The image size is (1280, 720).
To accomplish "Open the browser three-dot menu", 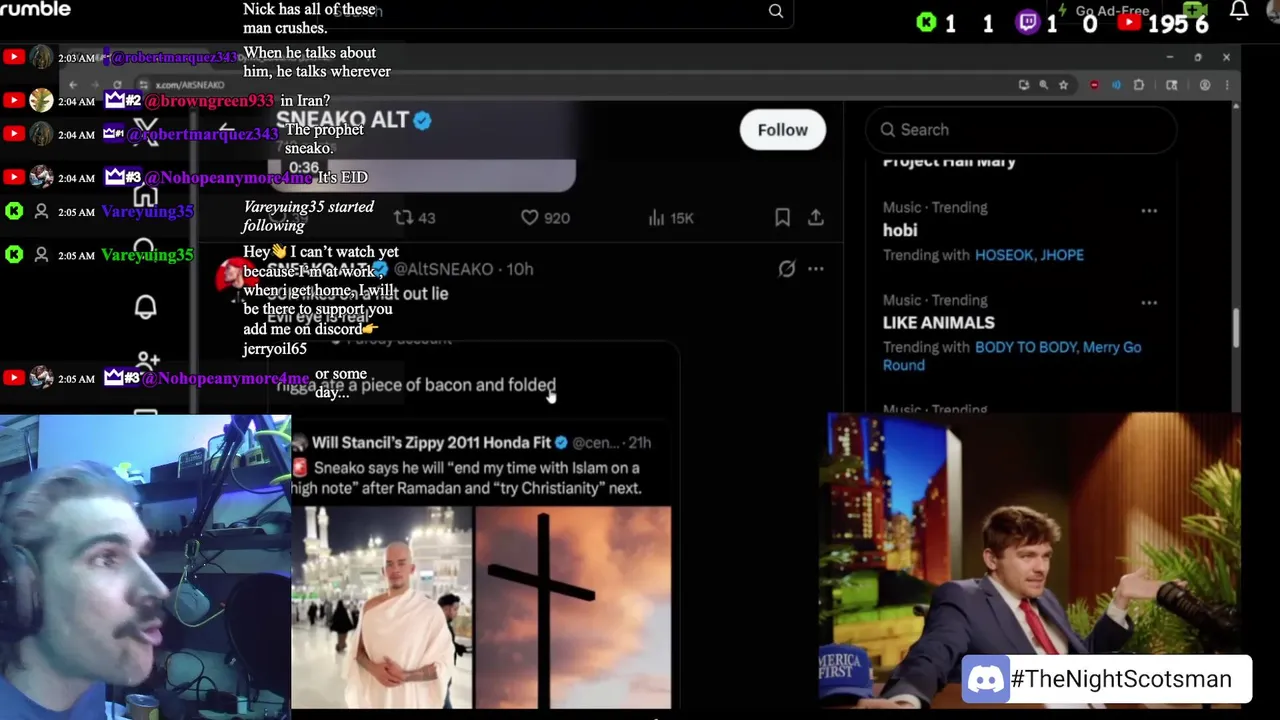I will click(x=1226, y=85).
